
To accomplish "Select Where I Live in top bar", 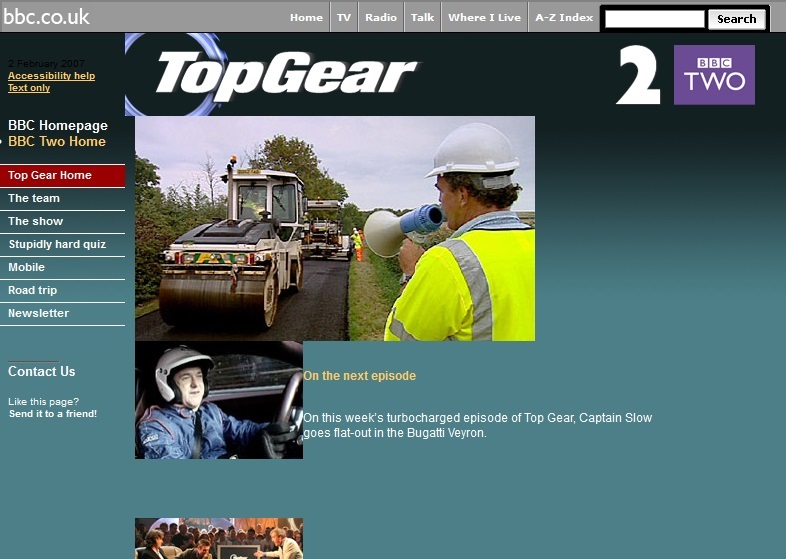I will tap(484, 17).
